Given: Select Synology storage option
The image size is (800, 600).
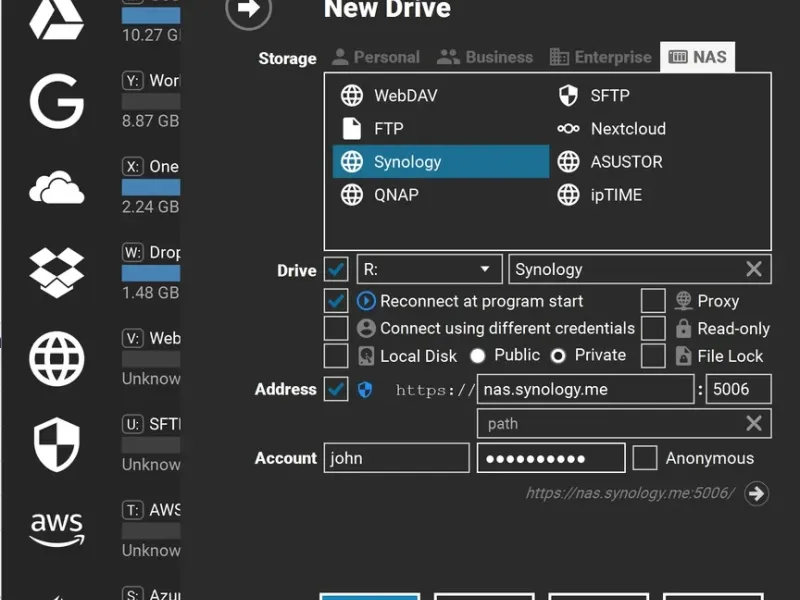Looking at the screenshot, I should [441, 162].
